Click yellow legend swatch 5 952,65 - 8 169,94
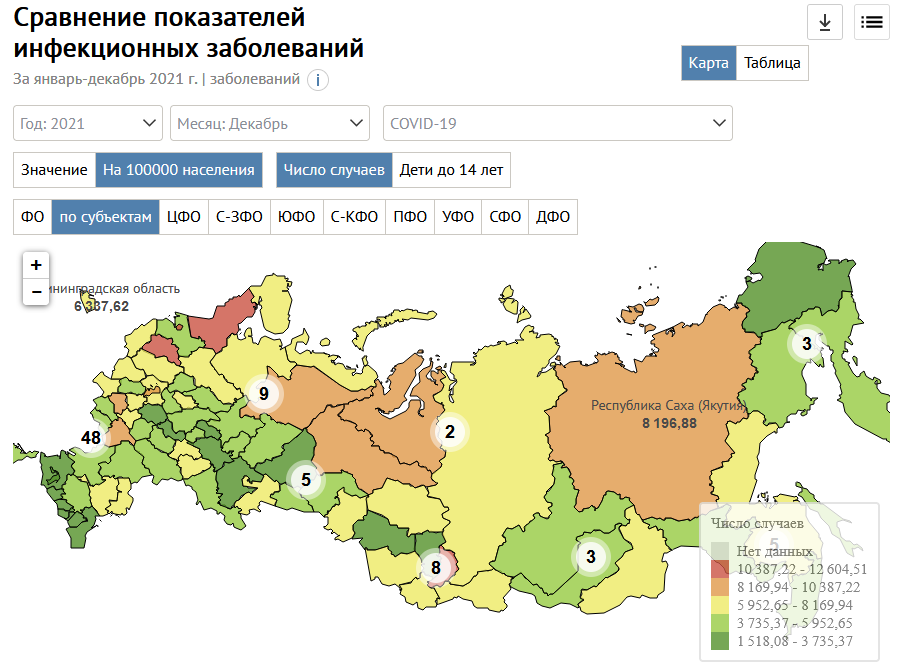This screenshot has width=908, height=667. click(720, 605)
